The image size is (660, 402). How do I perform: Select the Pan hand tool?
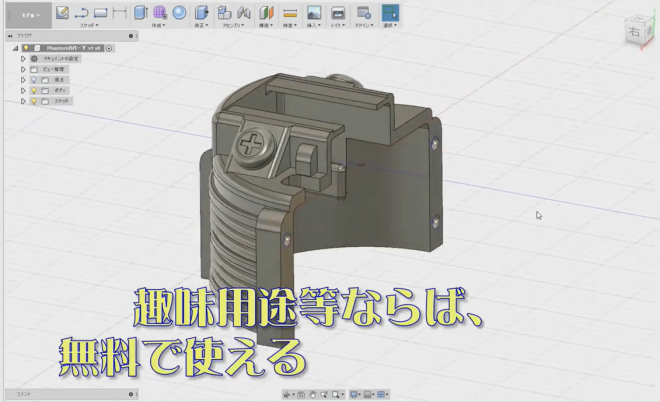pyautogui.click(x=313, y=395)
